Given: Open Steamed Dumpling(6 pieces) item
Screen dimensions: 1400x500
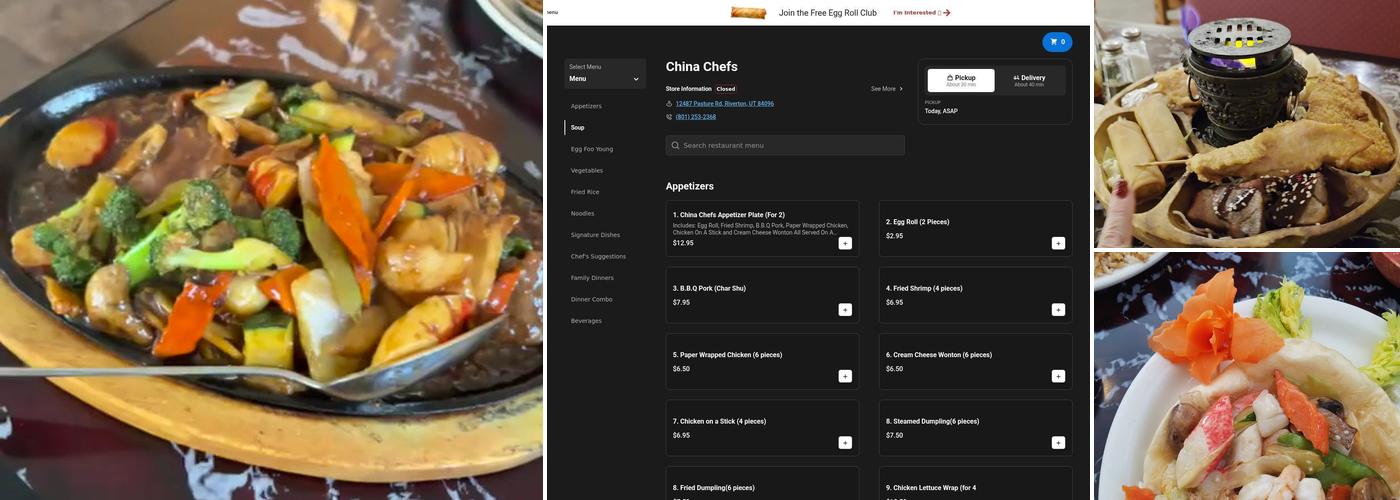Looking at the screenshot, I should (x=976, y=428).
